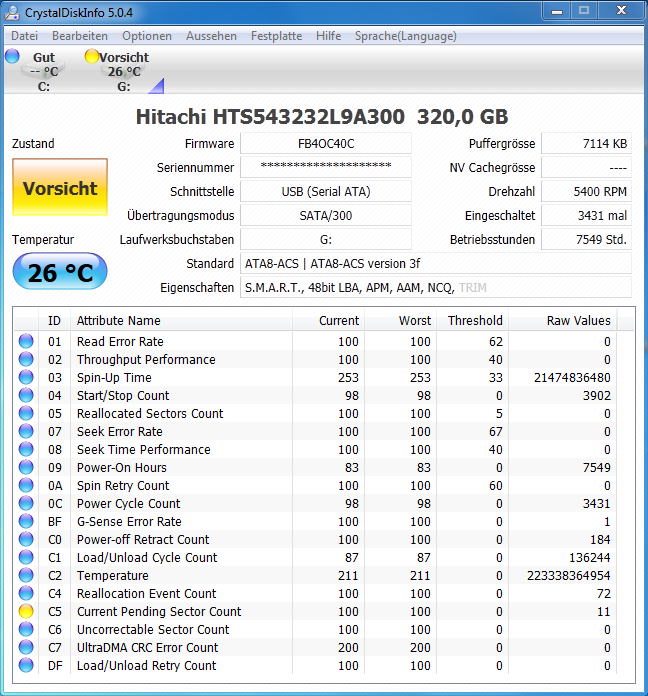
Task: Click the yellow status orb for drive G:
Action: tap(91, 56)
